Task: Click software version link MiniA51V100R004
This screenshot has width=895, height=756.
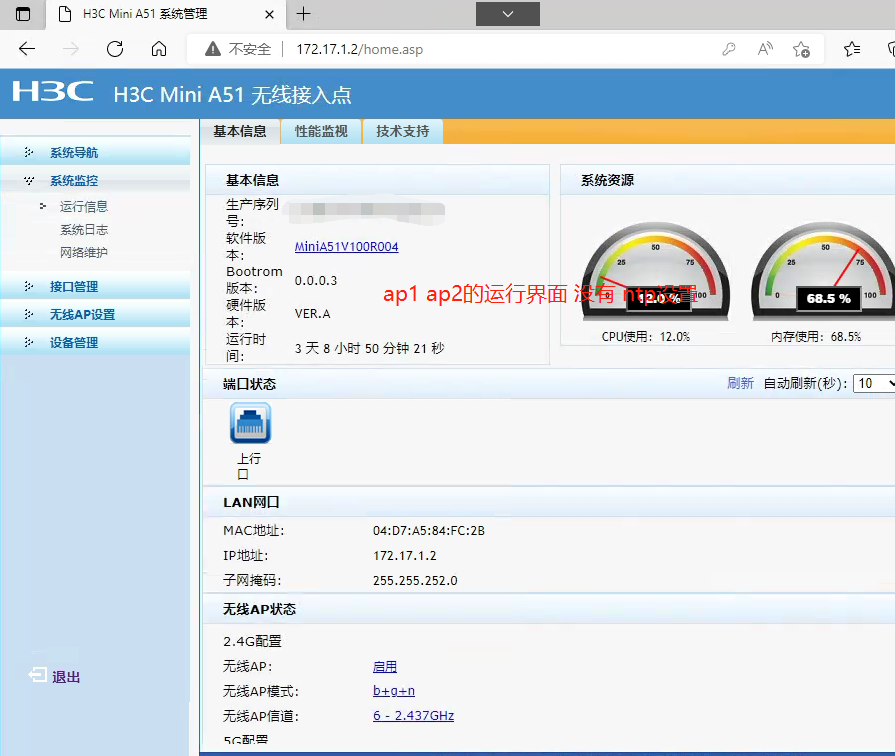Action: pyautogui.click(x=346, y=247)
